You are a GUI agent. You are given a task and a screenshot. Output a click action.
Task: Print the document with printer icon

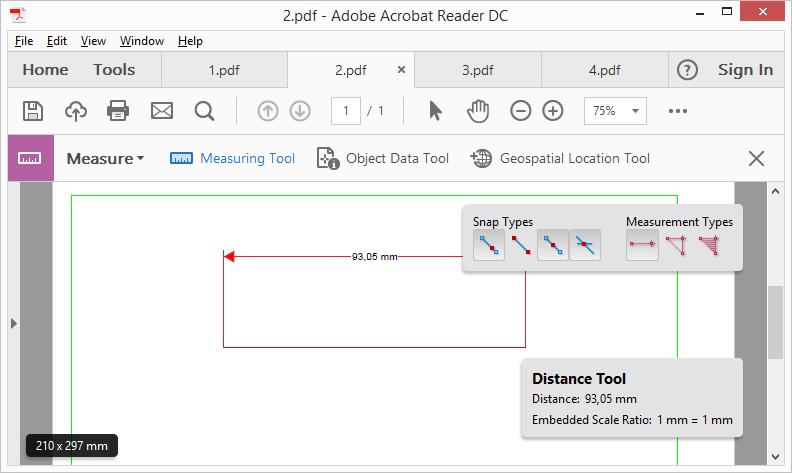118,111
